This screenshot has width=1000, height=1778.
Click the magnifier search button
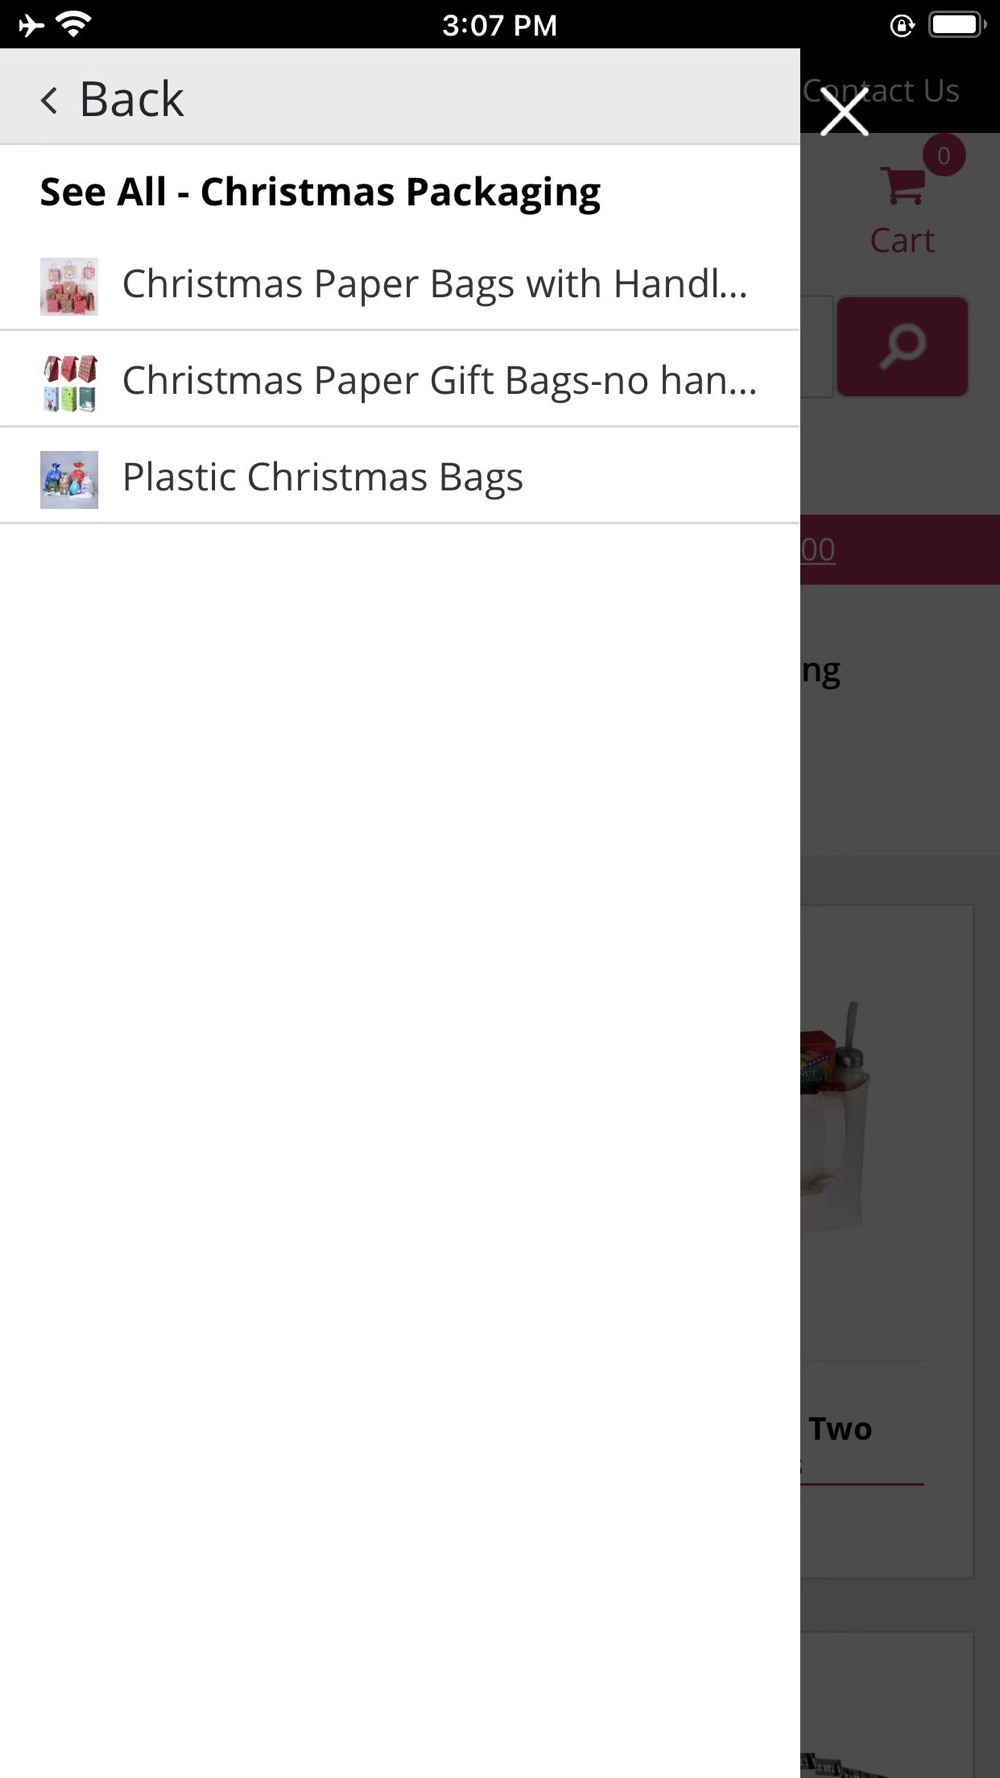[902, 346]
